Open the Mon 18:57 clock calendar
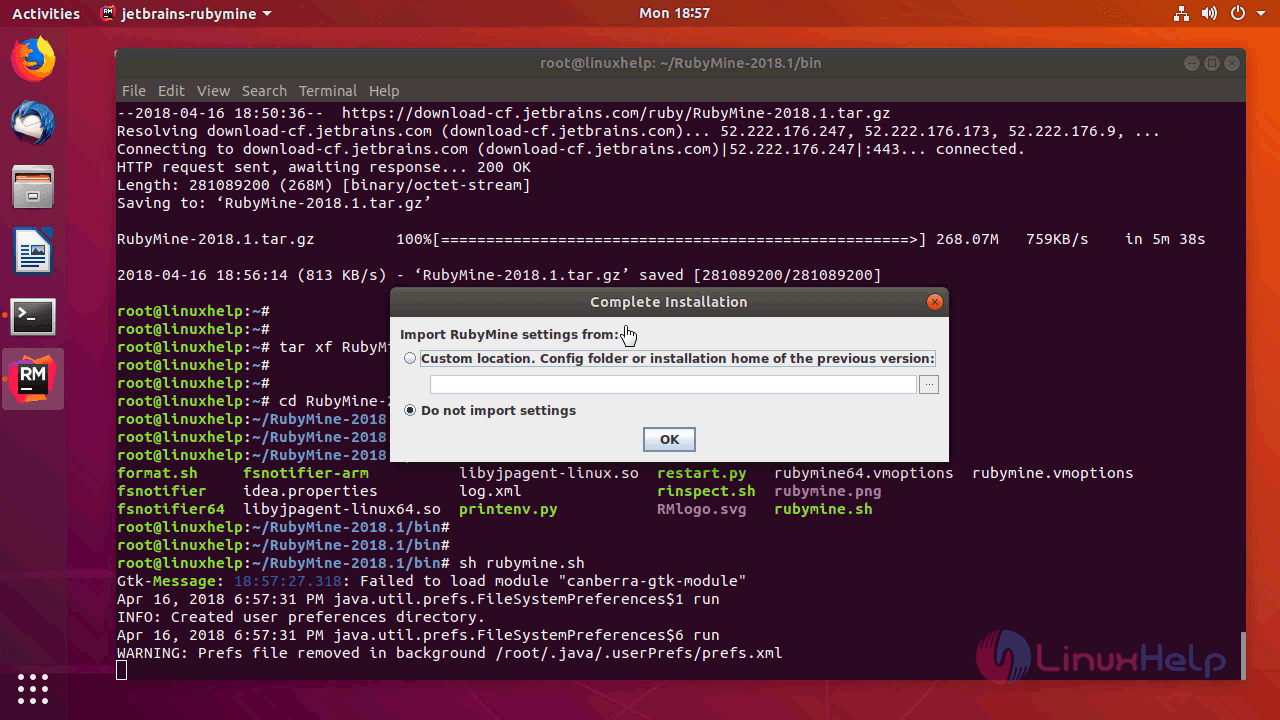This screenshot has width=1280, height=720. point(674,14)
